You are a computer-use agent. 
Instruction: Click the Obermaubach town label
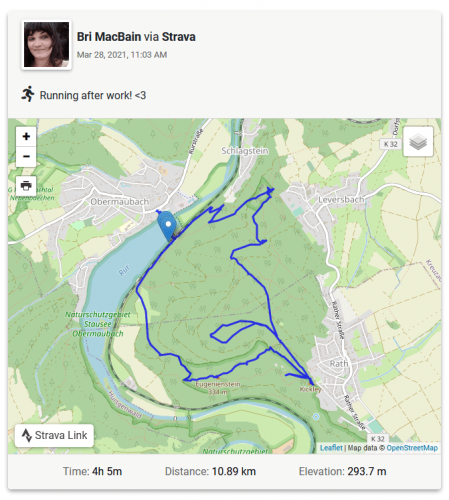coord(119,202)
